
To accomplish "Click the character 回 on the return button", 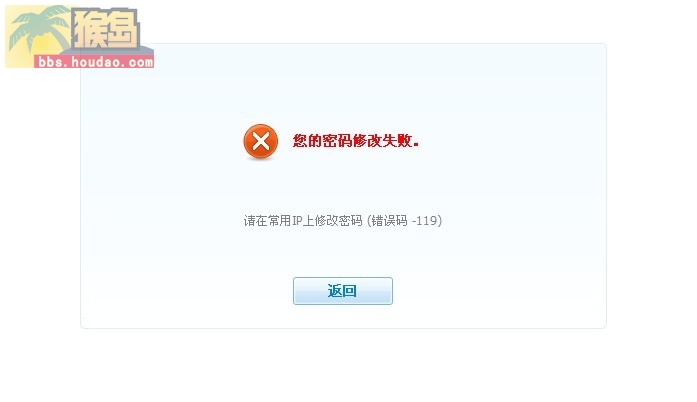I will (x=350, y=291).
